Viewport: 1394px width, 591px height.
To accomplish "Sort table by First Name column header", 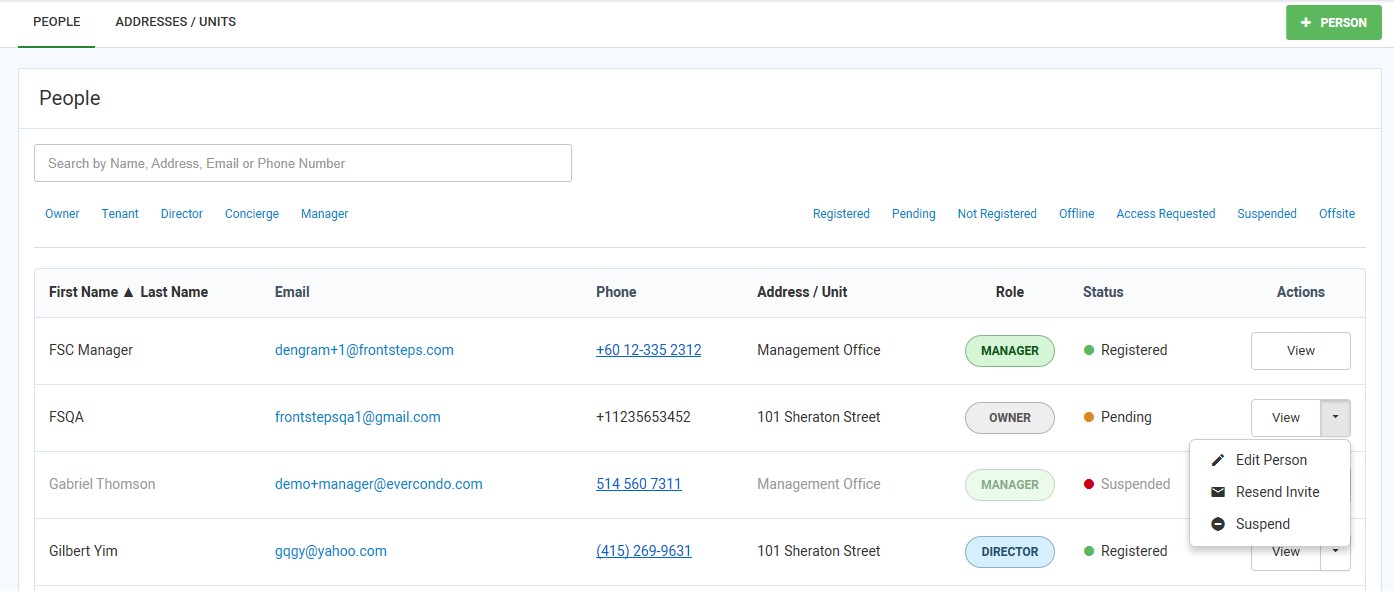I will point(83,292).
